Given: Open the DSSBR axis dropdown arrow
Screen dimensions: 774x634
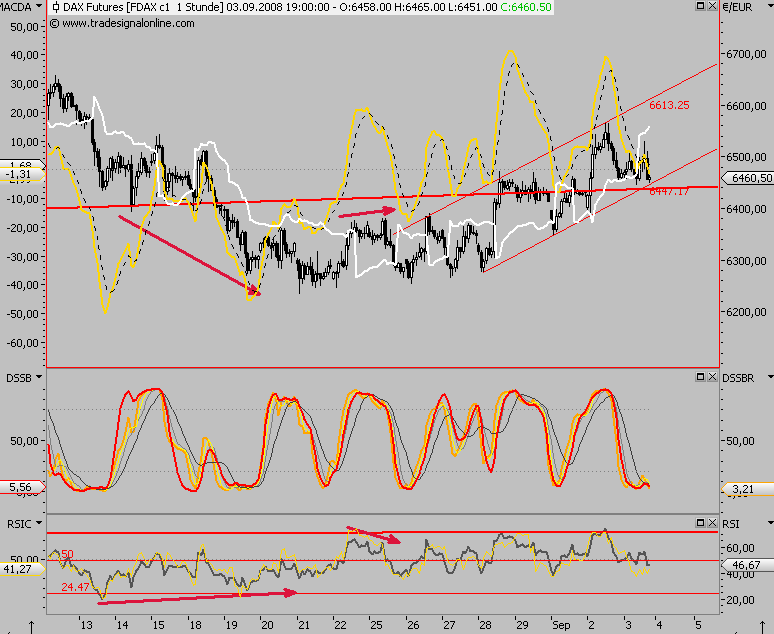Looking at the screenshot, I should [x=770, y=377].
